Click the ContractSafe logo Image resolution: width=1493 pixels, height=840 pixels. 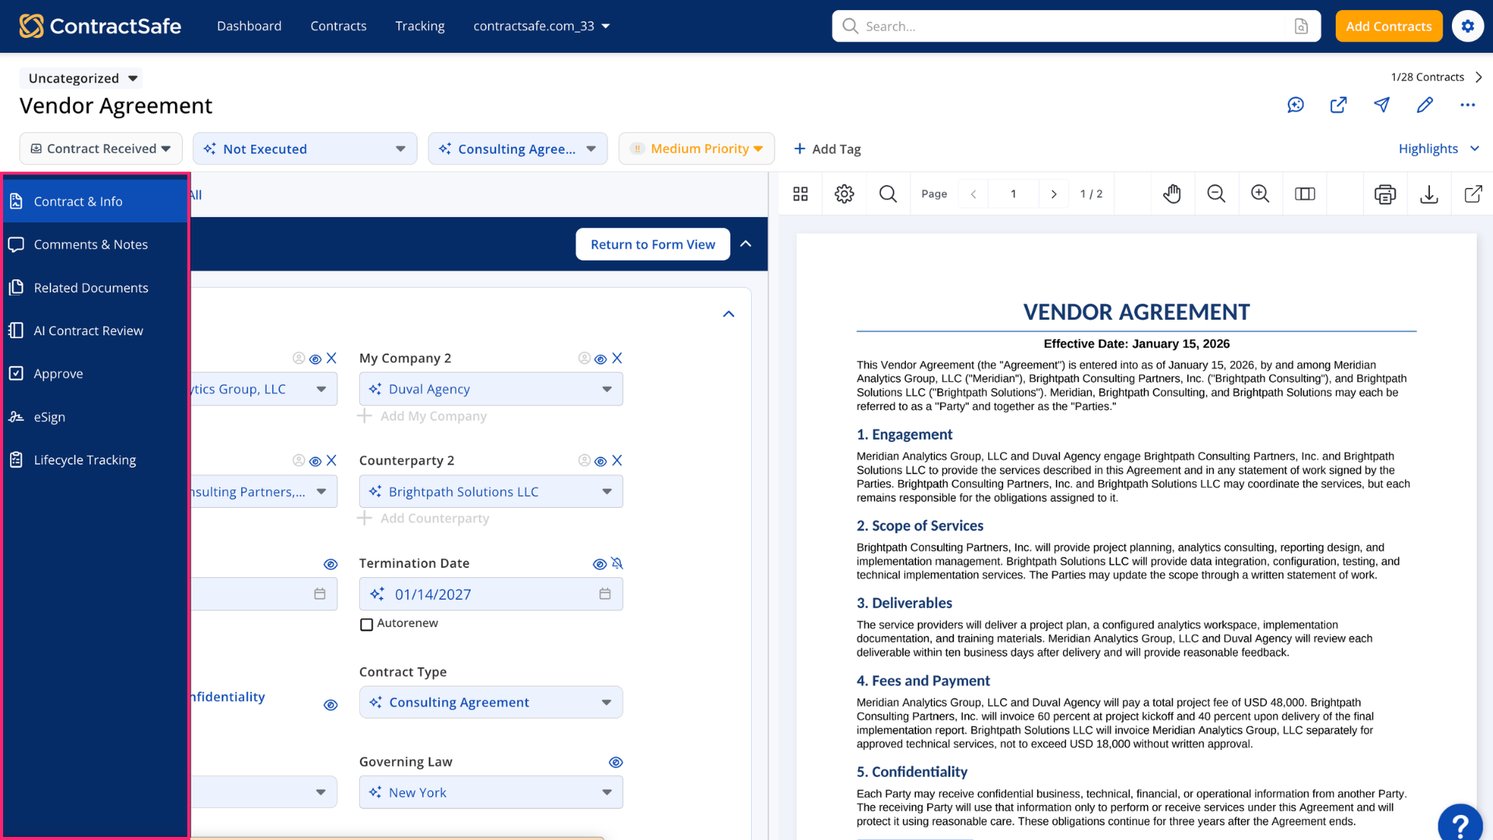[x=100, y=26]
